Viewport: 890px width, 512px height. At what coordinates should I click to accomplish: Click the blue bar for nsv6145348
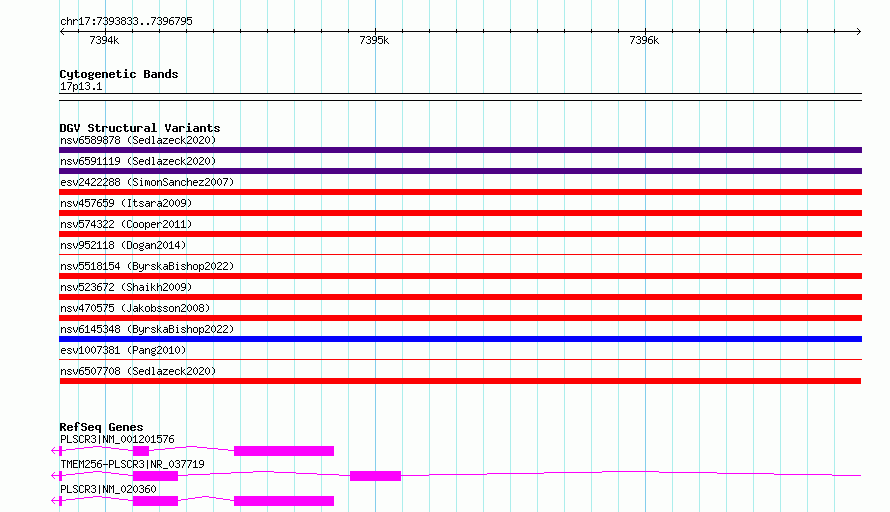[x=460, y=339]
